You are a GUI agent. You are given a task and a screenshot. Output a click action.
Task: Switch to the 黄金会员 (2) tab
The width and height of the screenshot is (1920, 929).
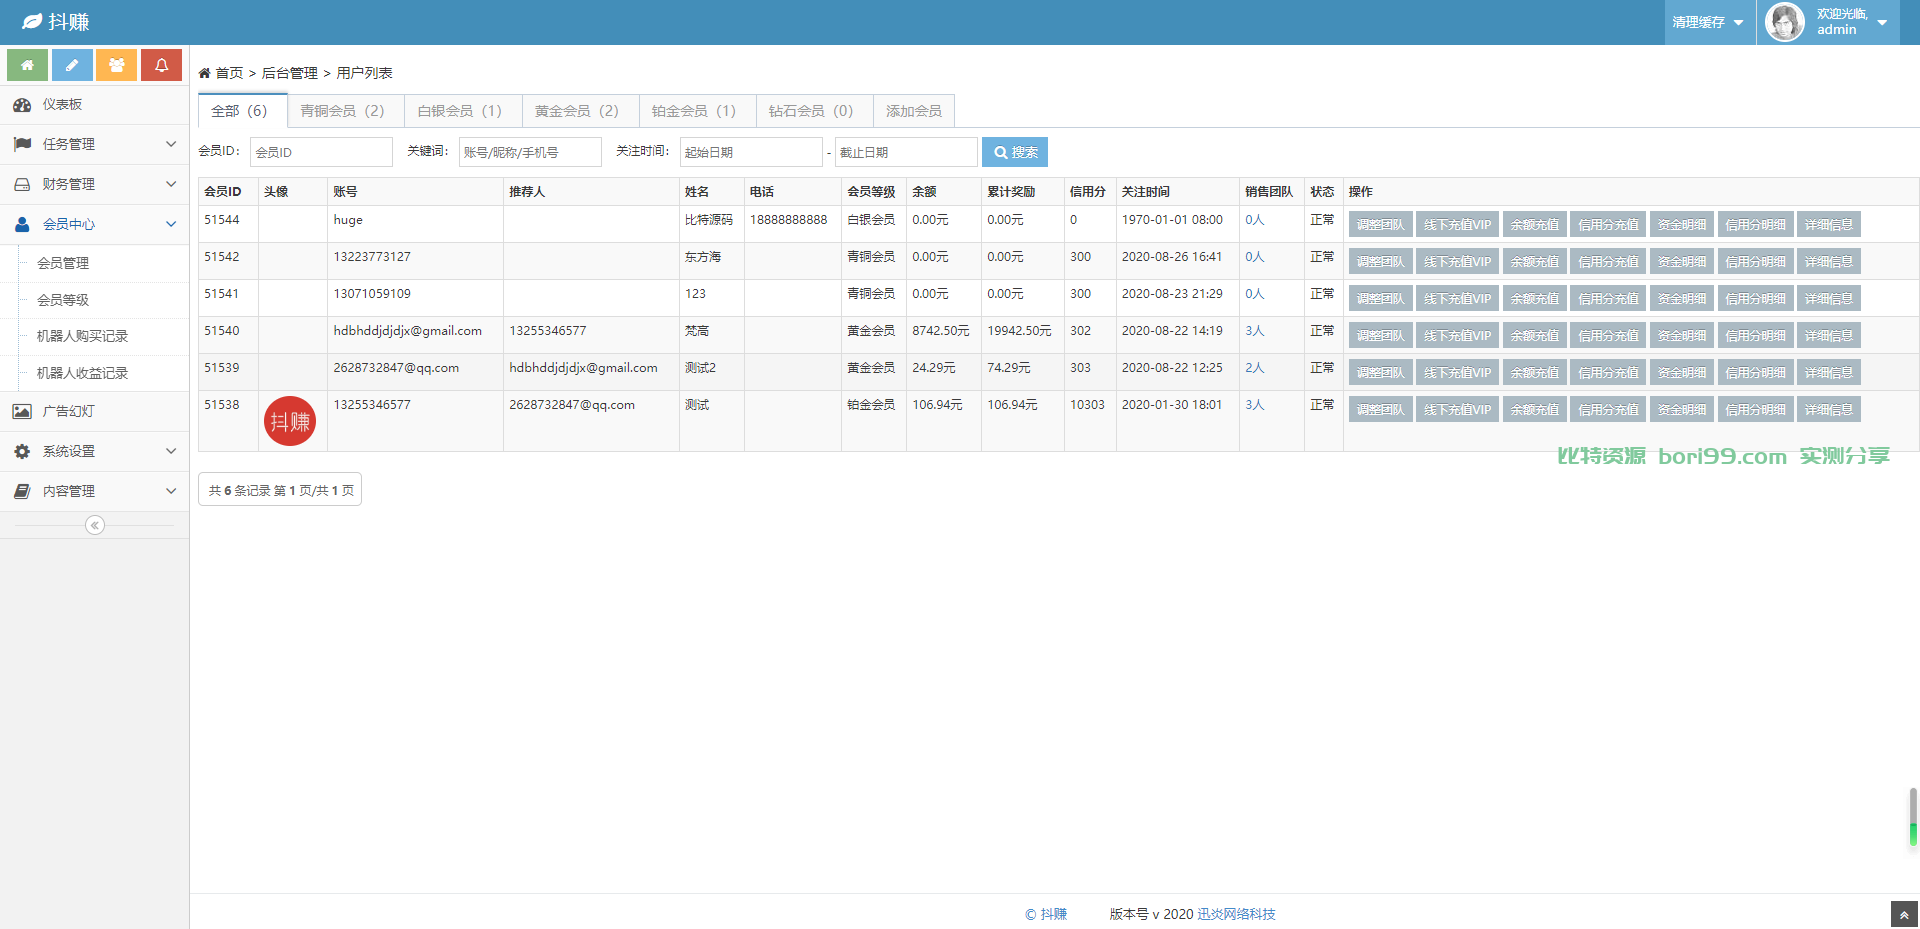tap(580, 111)
